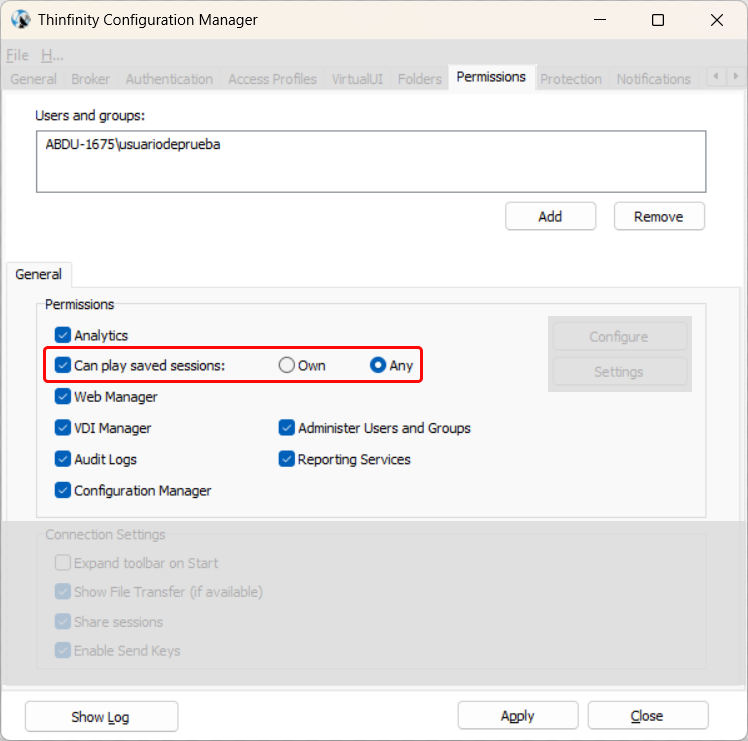Screen dimensions: 748x741
Task: Toggle the Share sessions checkbox
Action: coord(62,622)
